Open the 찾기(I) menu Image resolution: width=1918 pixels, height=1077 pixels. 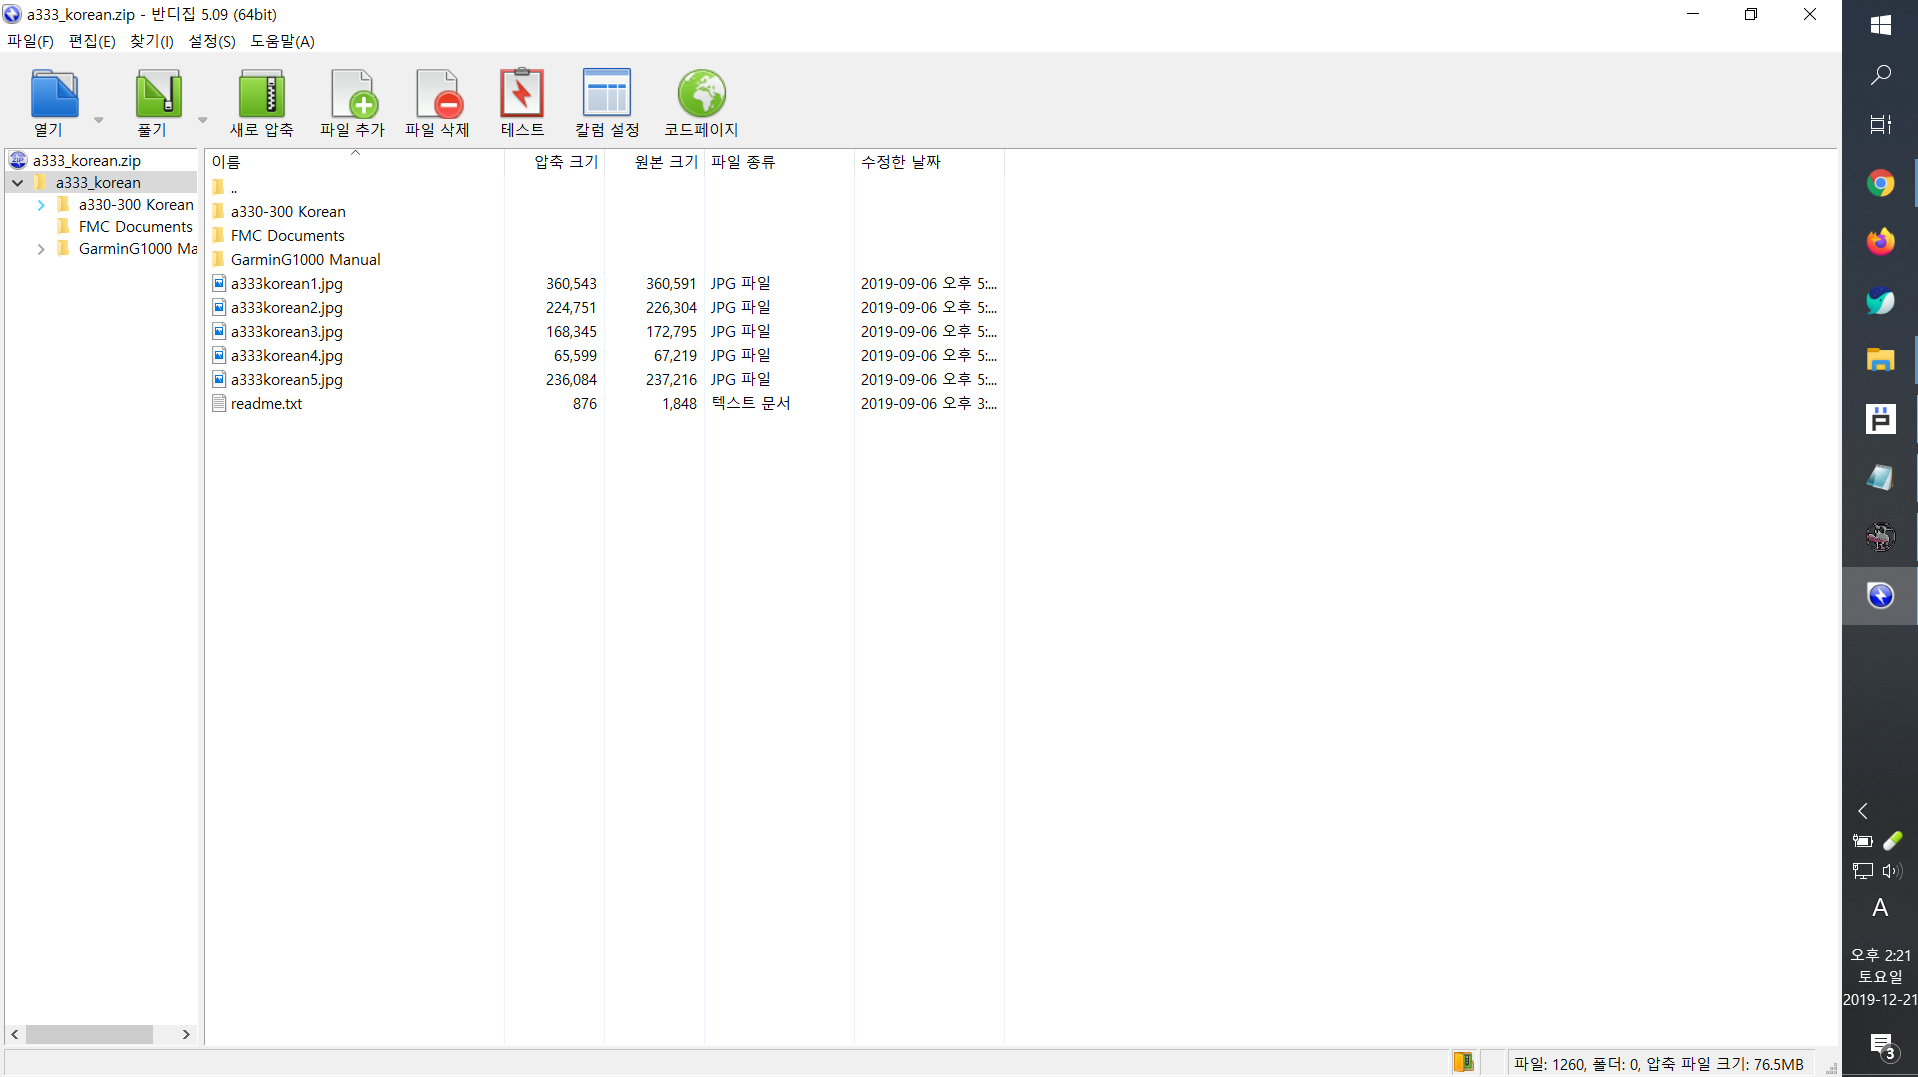pos(151,41)
